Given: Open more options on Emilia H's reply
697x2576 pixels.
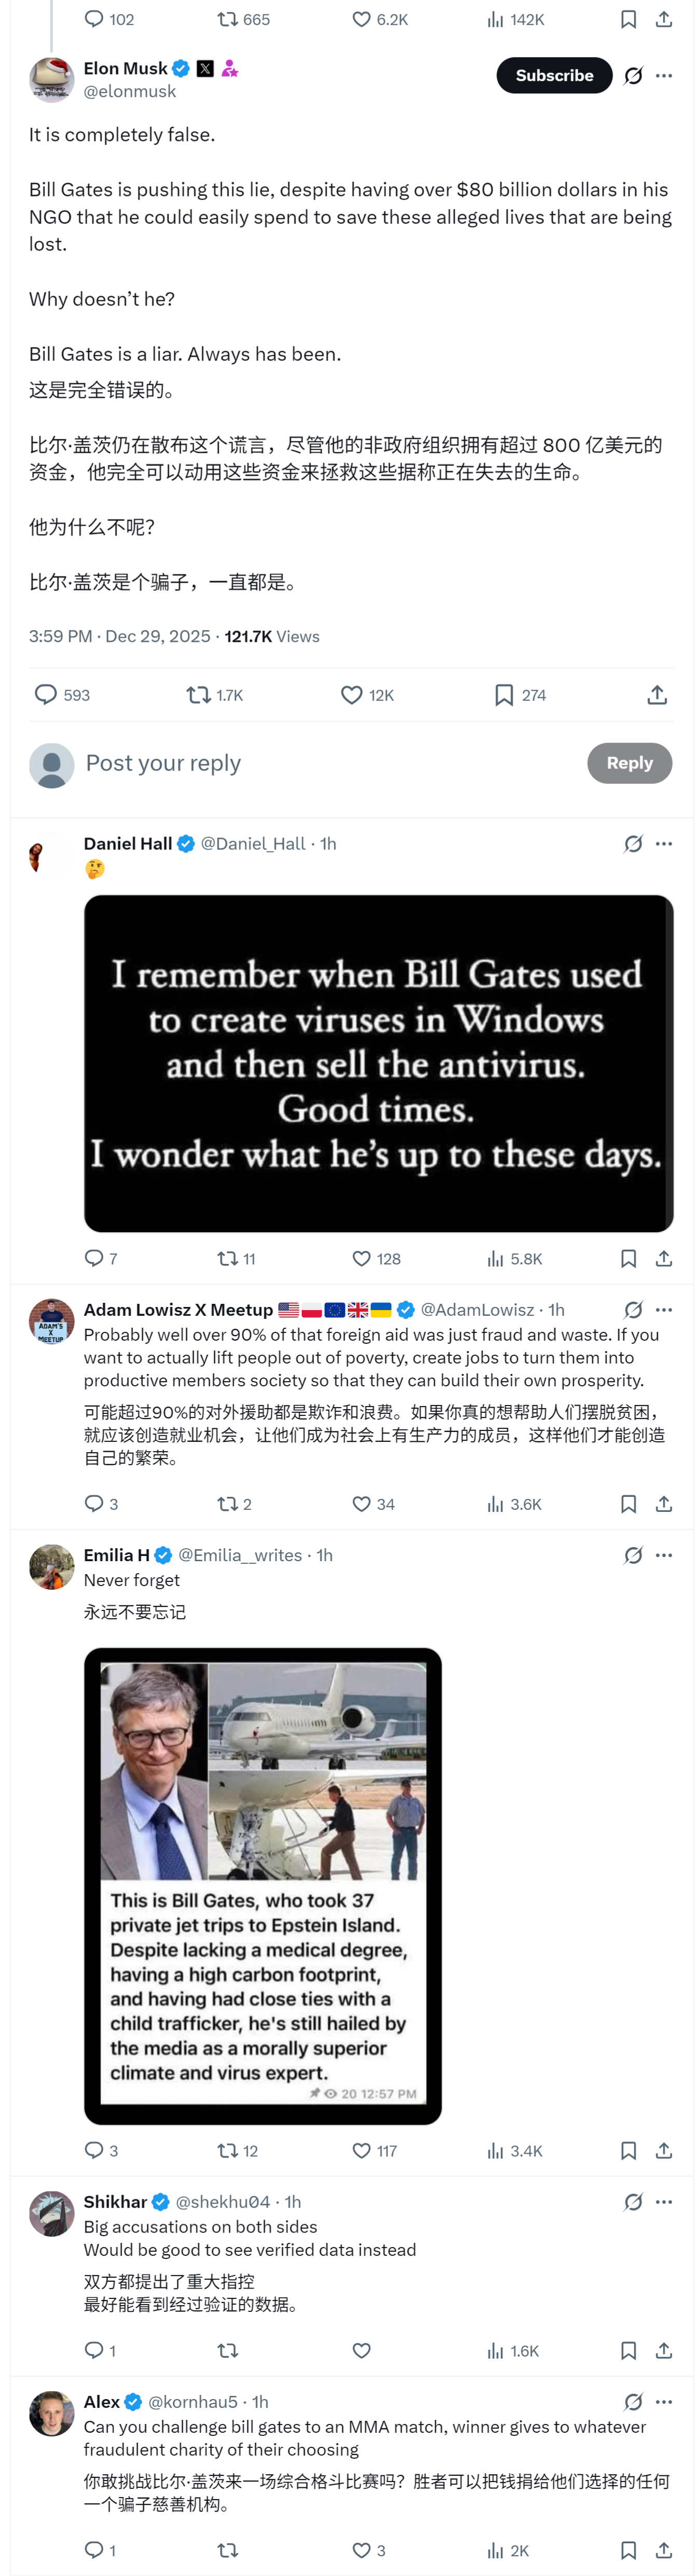Looking at the screenshot, I should click(x=664, y=1555).
